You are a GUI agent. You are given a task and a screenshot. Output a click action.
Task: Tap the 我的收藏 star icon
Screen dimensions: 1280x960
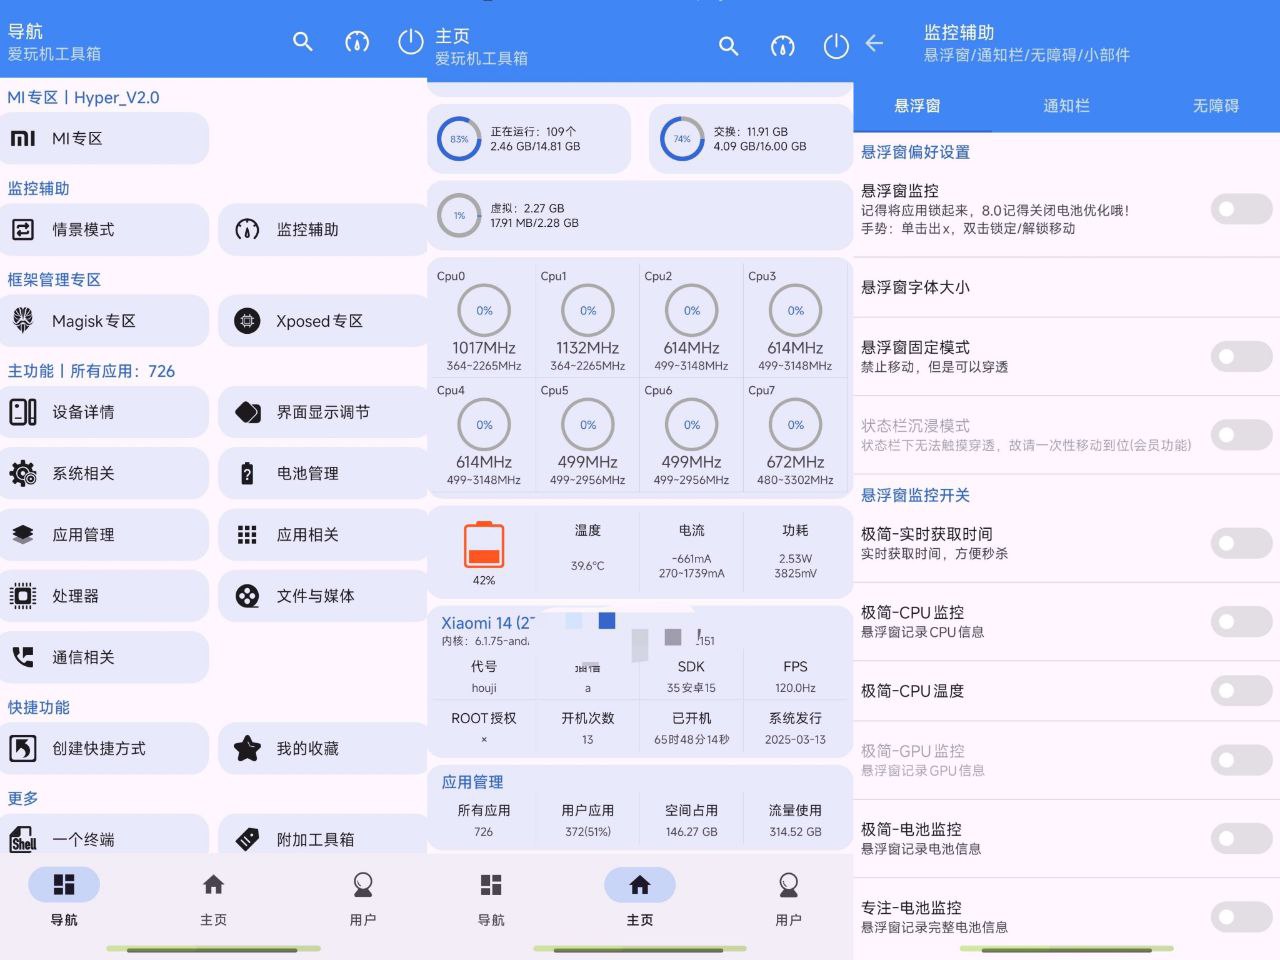coord(247,748)
